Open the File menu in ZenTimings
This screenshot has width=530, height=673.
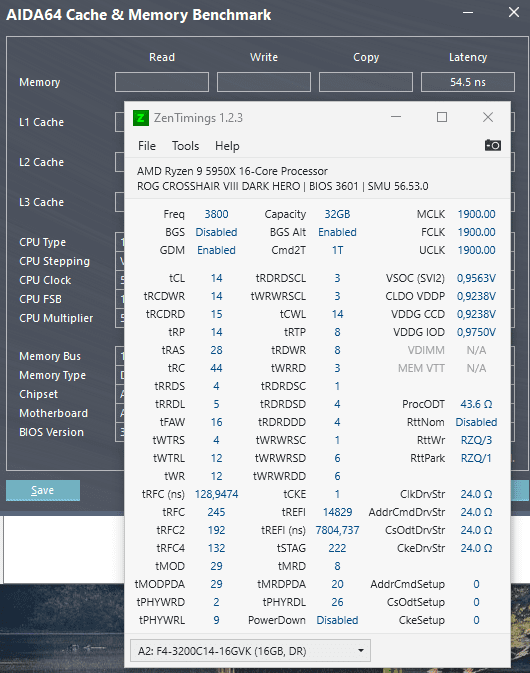click(147, 146)
